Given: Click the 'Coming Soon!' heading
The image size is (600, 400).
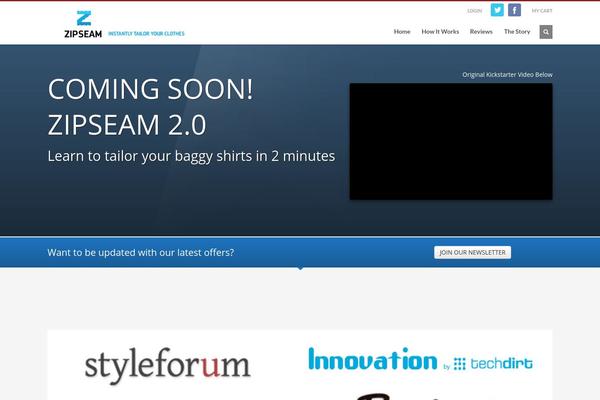Looking at the screenshot, I should click(x=150, y=89).
